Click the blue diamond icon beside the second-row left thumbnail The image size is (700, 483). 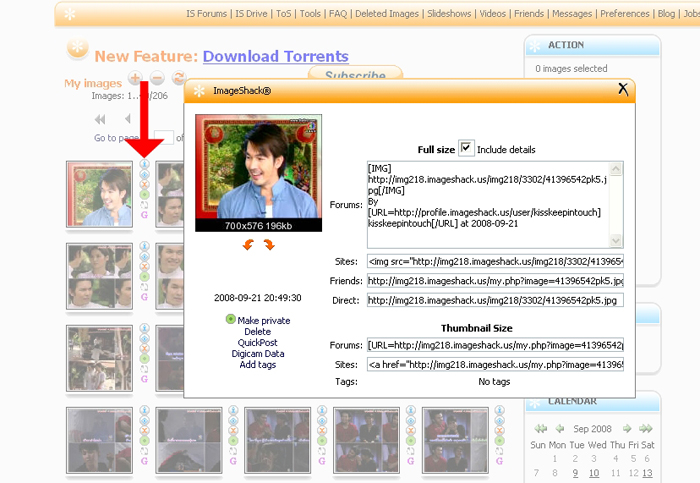pos(144,257)
